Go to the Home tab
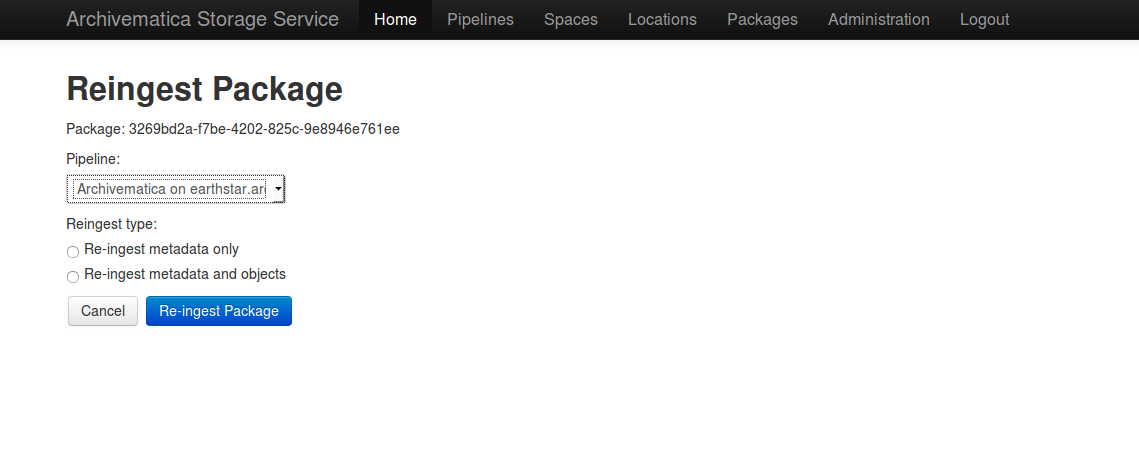The height and width of the screenshot is (454, 1139). 395,19
